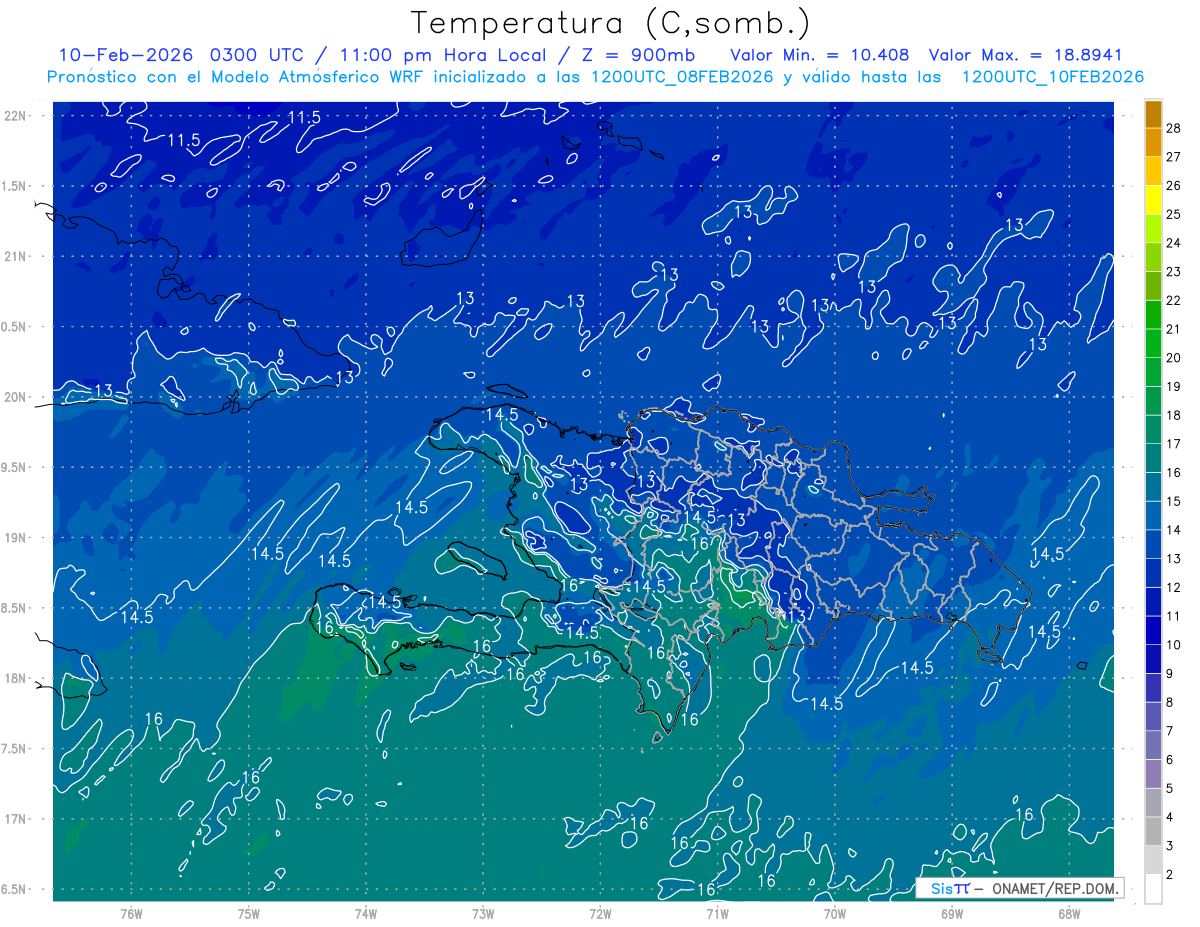The height and width of the screenshot is (927, 1200).
Task: Click the color scale label 25
Action: (x=1174, y=214)
